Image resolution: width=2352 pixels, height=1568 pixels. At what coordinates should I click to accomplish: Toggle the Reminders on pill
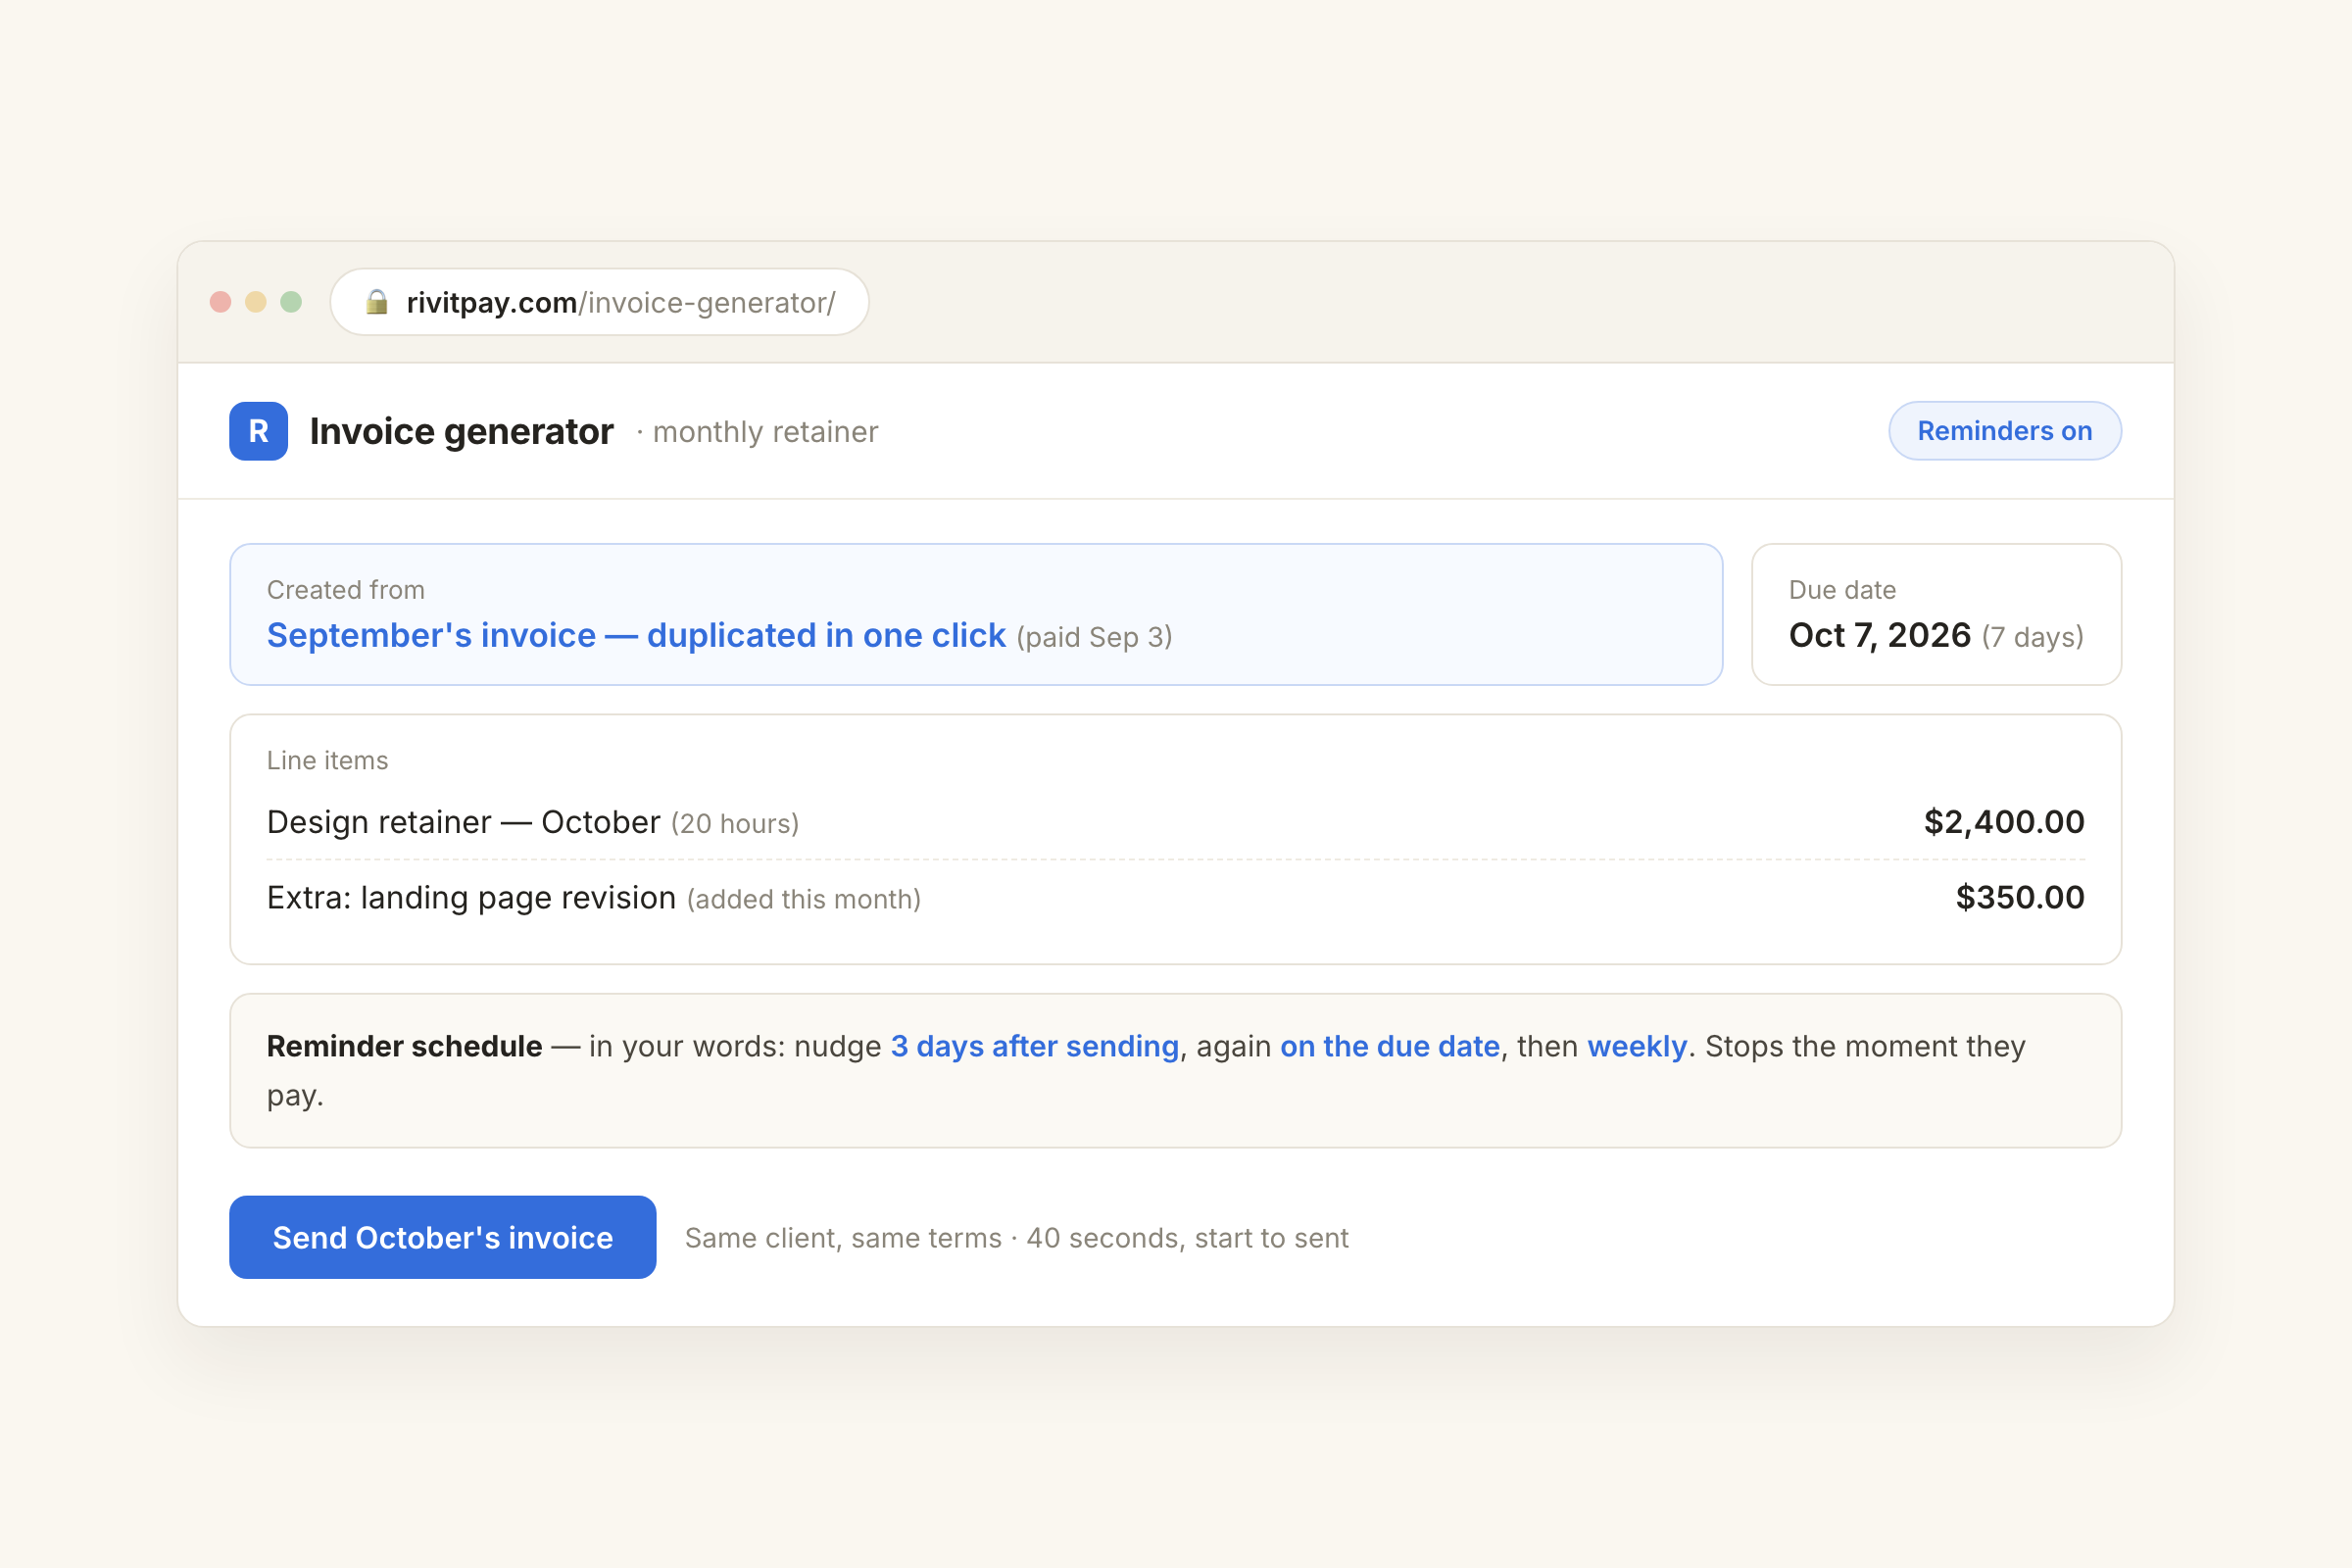pos(2004,431)
